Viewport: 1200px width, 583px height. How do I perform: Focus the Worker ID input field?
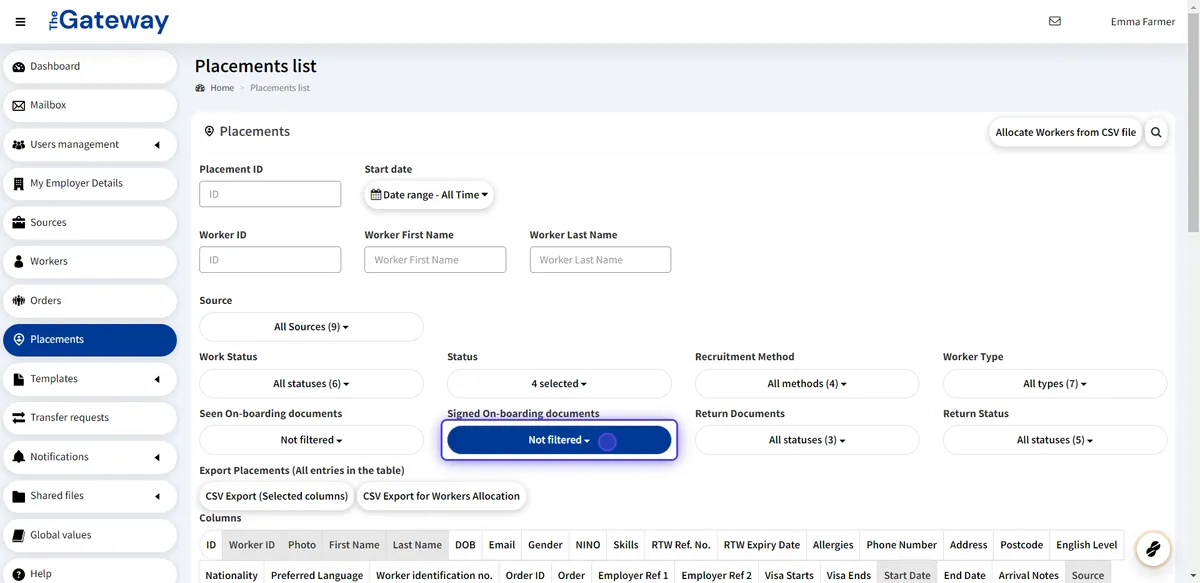click(270, 260)
